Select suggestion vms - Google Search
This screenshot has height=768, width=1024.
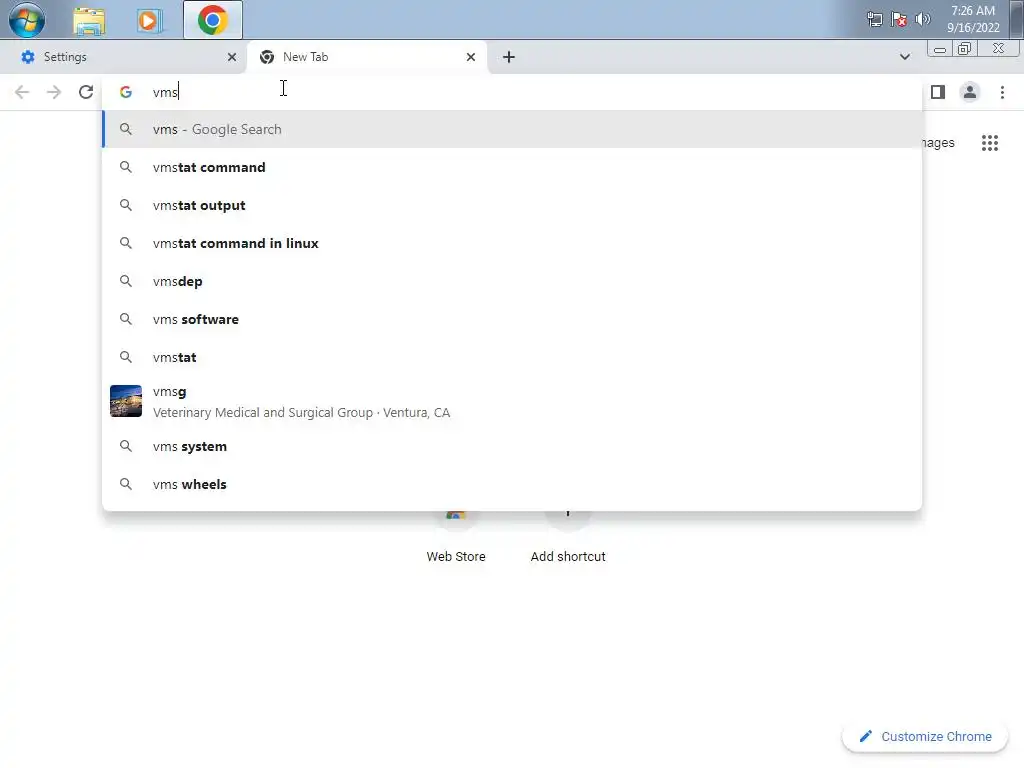point(512,129)
